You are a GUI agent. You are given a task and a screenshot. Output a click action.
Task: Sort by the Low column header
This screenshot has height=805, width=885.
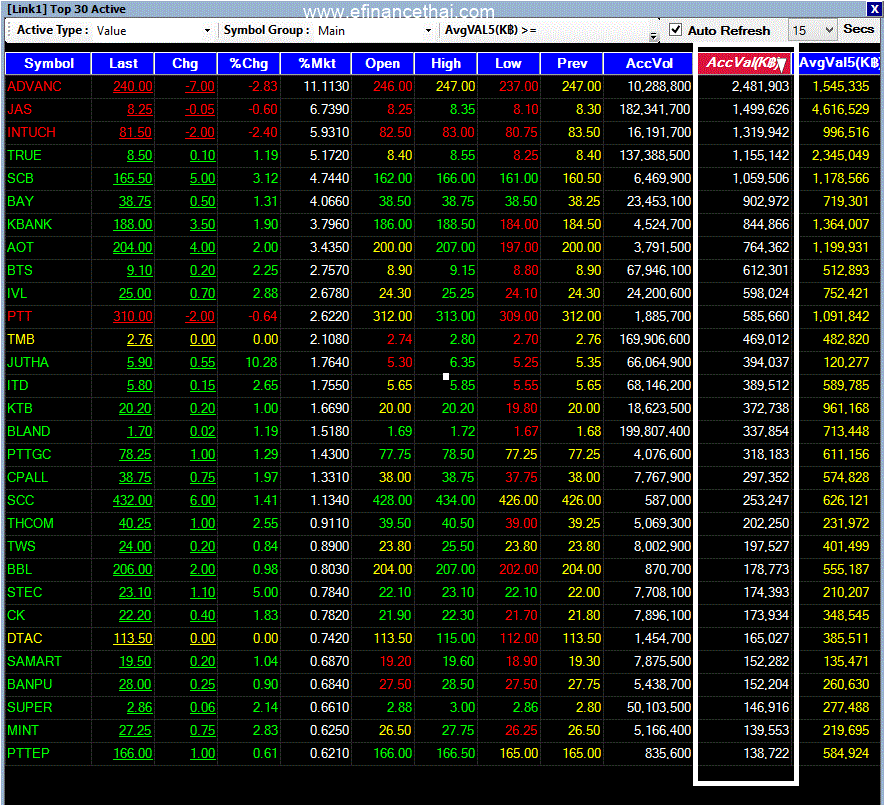(509, 63)
